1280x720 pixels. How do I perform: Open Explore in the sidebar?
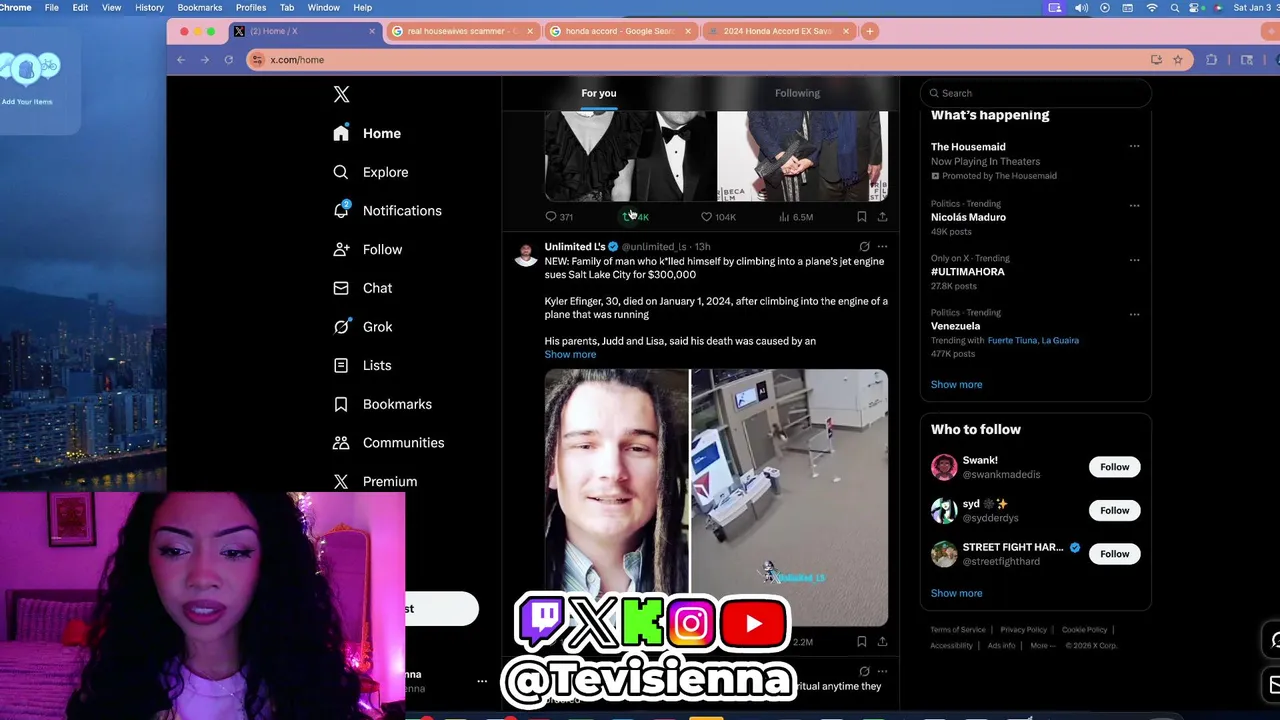[x=370, y=172]
